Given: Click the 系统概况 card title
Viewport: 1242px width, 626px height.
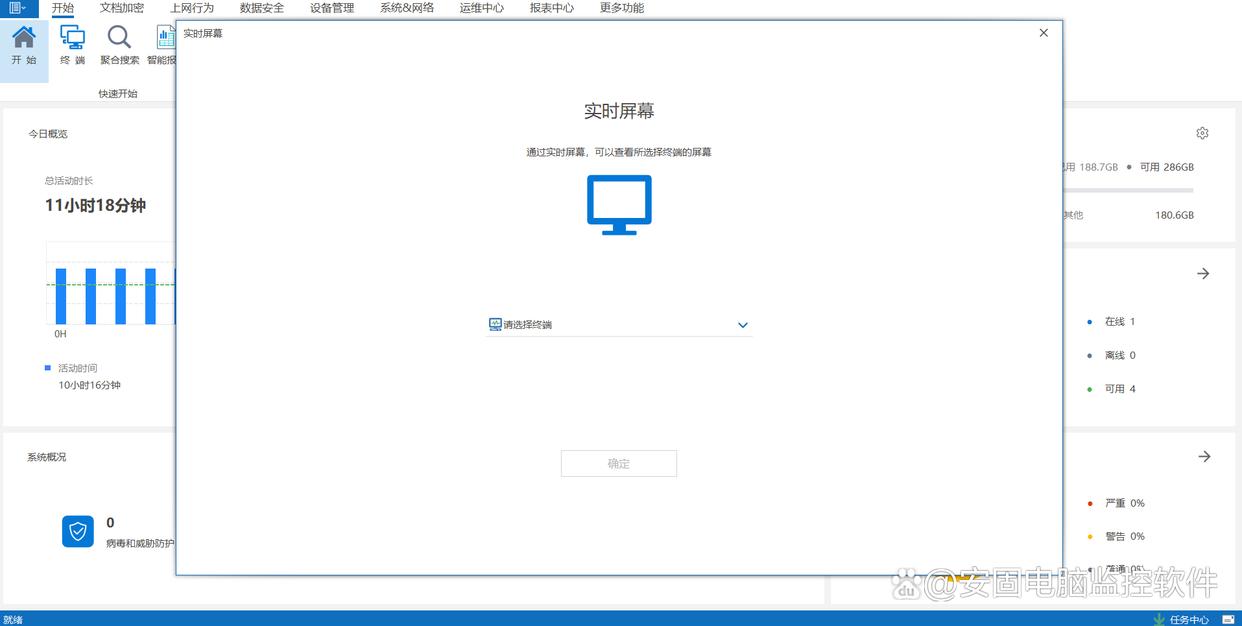Looking at the screenshot, I should (47, 457).
